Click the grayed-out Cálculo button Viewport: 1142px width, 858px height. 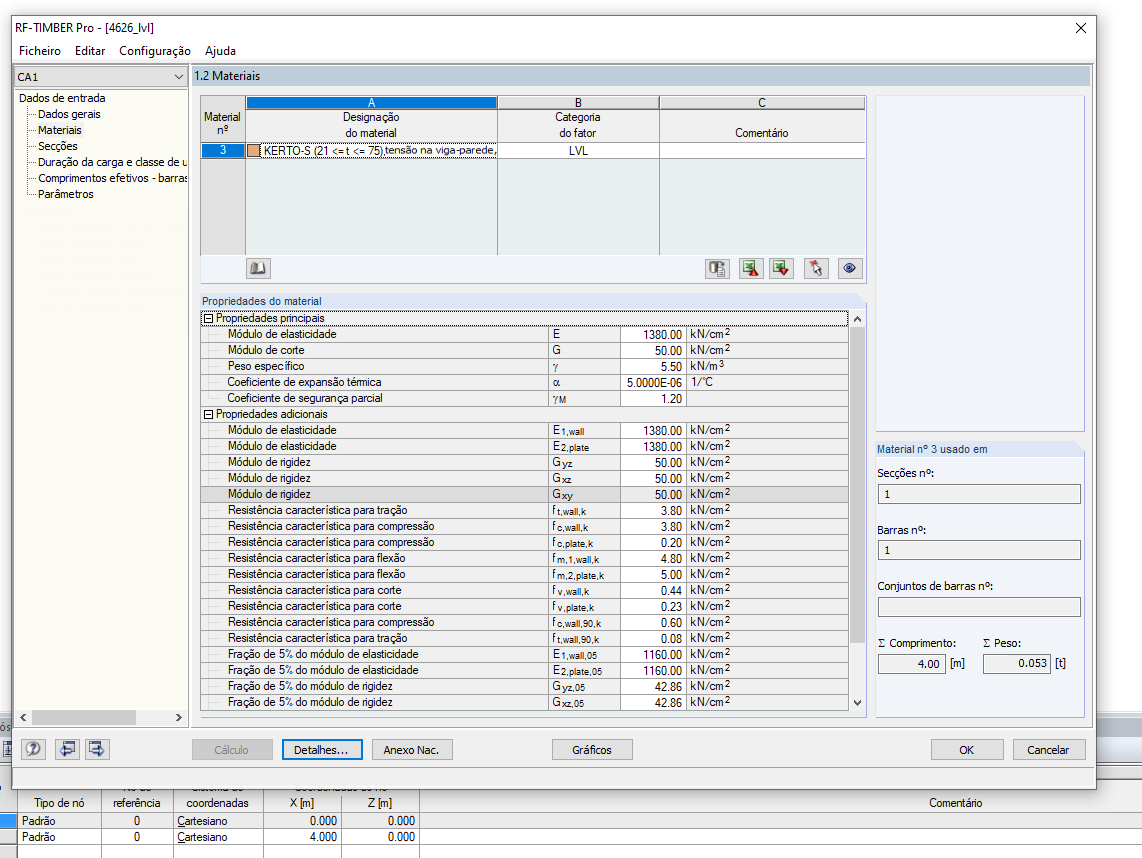[232, 749]
